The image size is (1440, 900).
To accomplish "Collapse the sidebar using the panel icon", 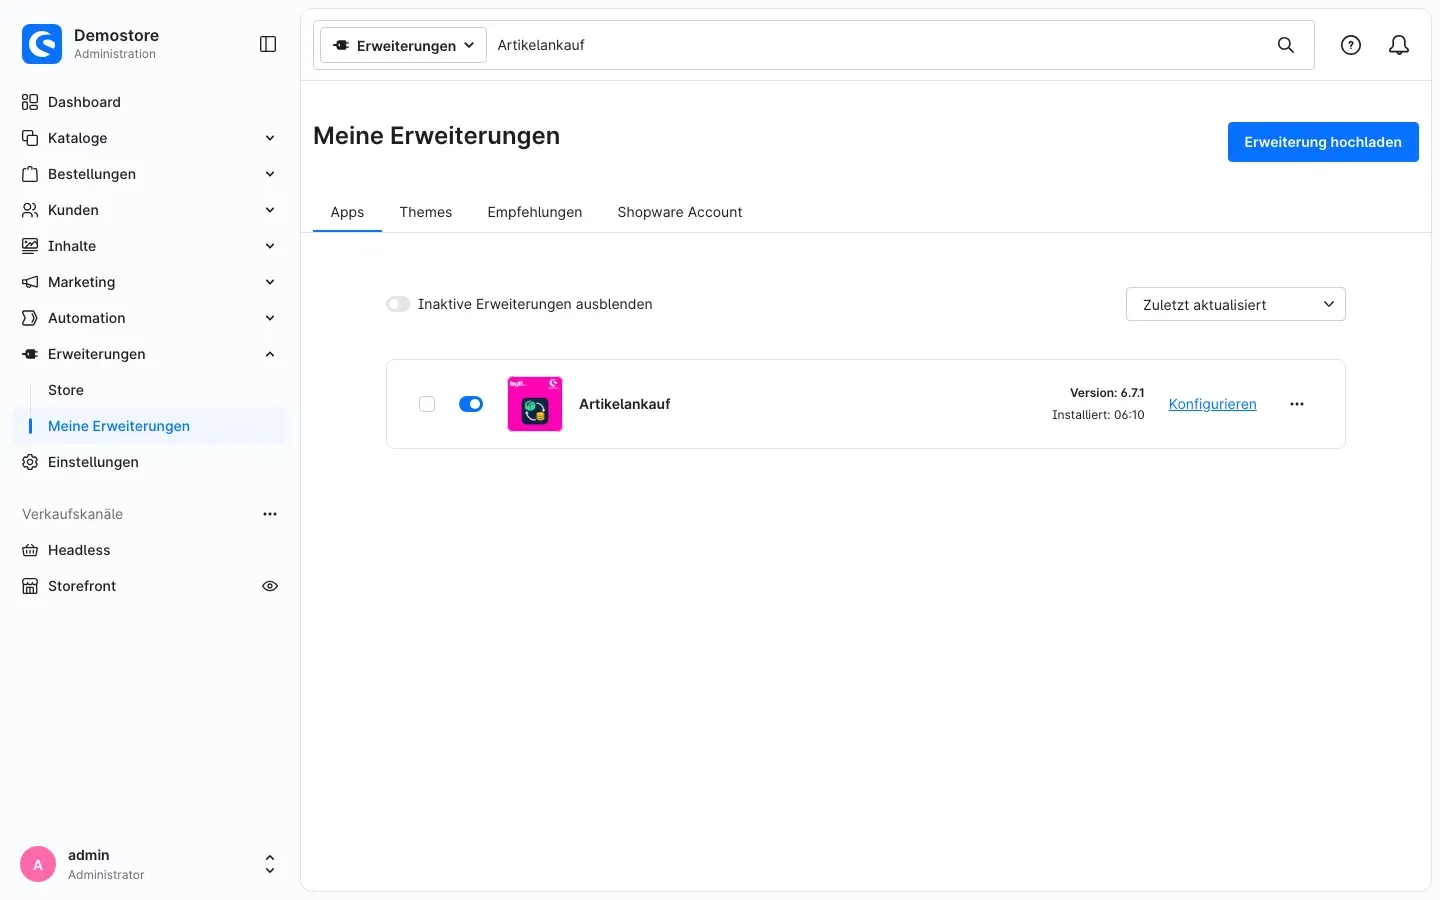I will 268,44.
